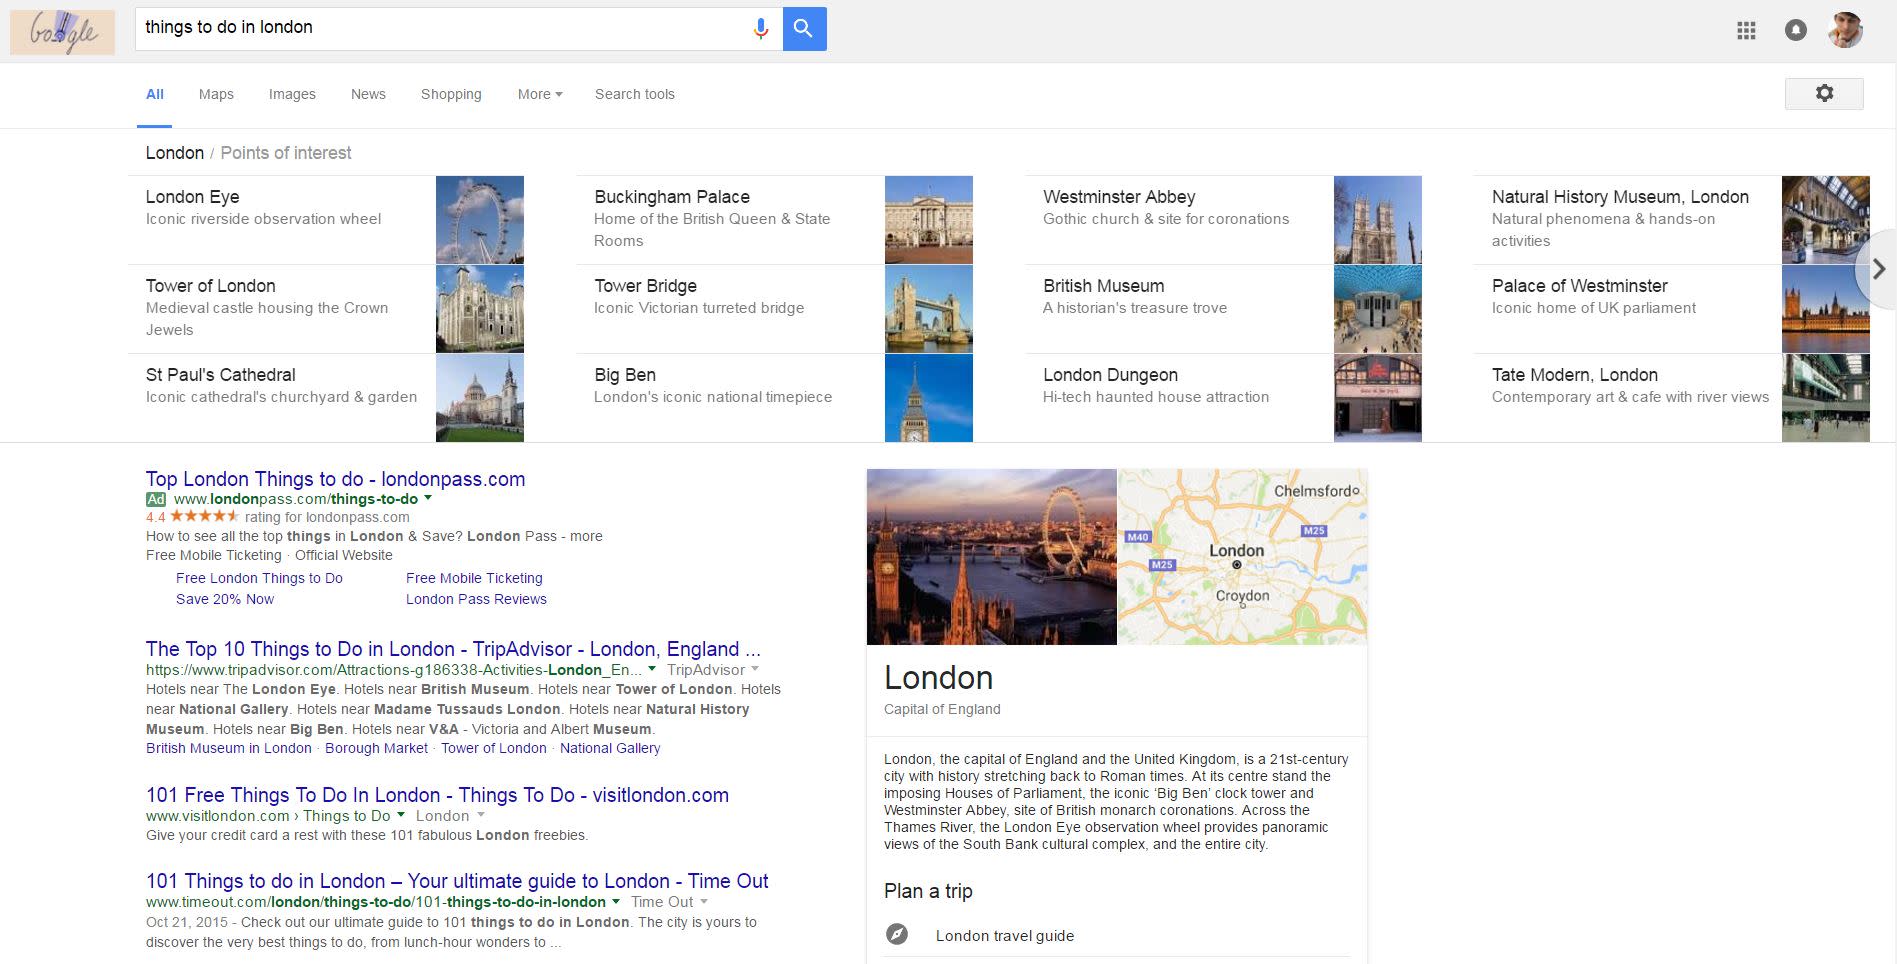1897x964 pixels.
Task: Expand the londonpass ad URL dropdown arrow
Action: click(x=428, y=498)
